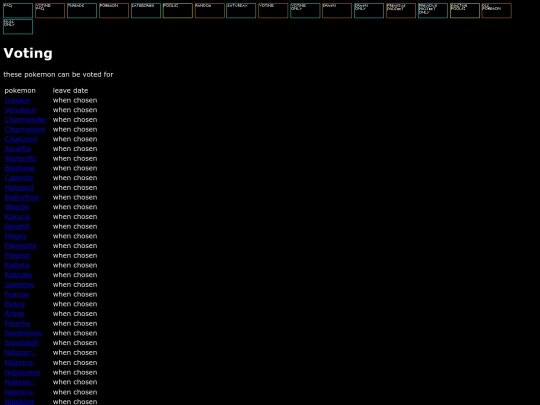Screen dimensions: 540x405
Task: Follow the Wartortle link
Action: coord(20,158)
